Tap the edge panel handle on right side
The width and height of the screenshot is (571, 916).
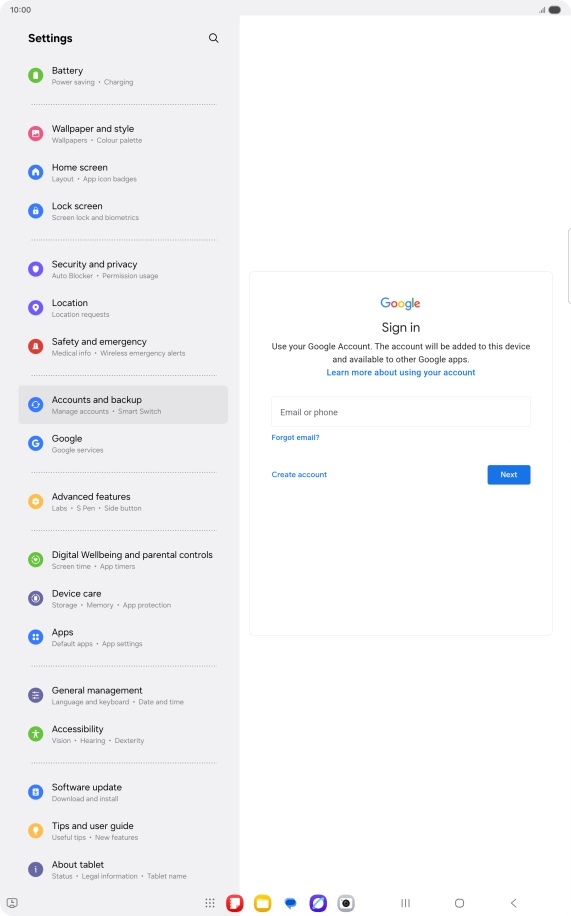coord(569,266)
